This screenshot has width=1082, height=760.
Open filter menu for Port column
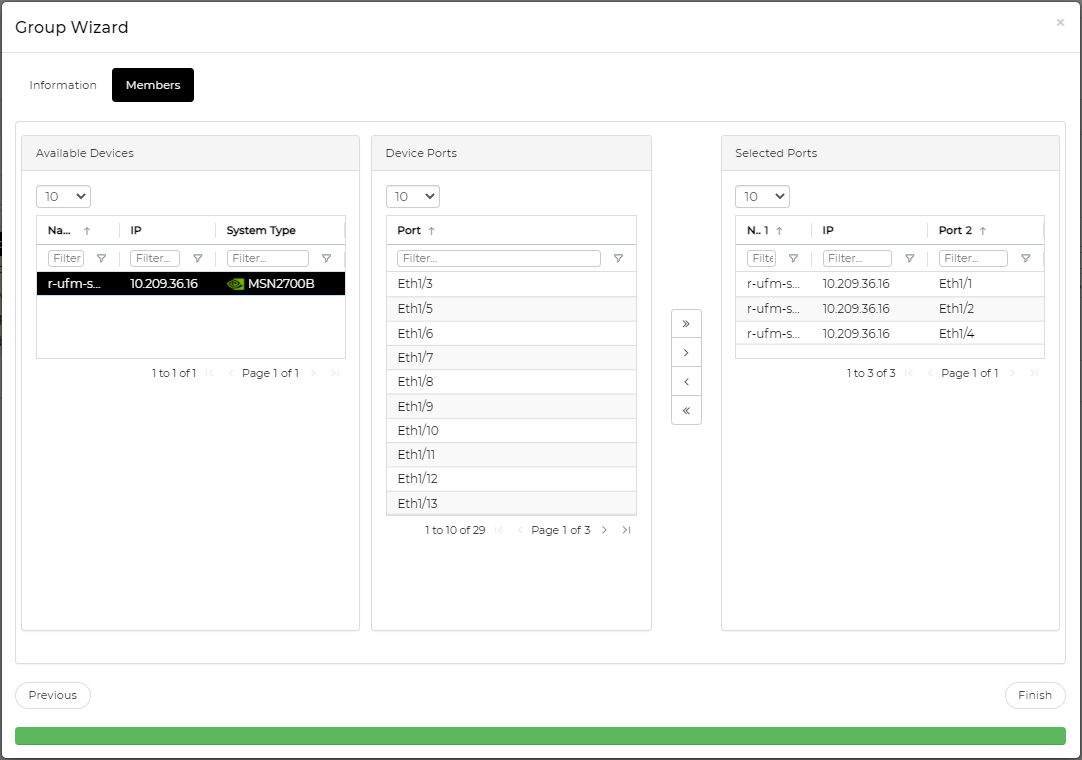pos(618,259)
